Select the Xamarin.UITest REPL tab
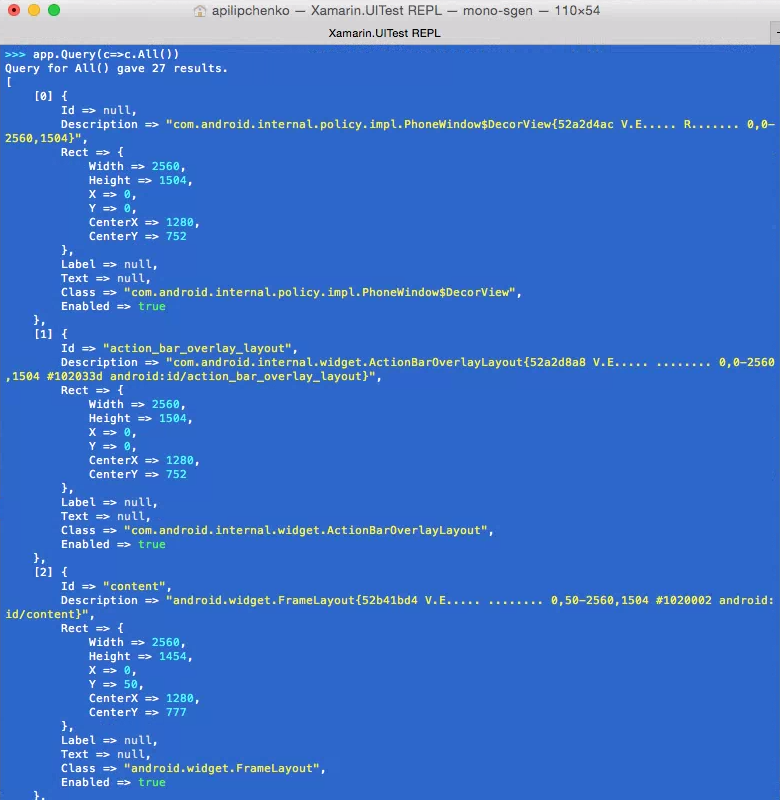 [x=384, y=33]
